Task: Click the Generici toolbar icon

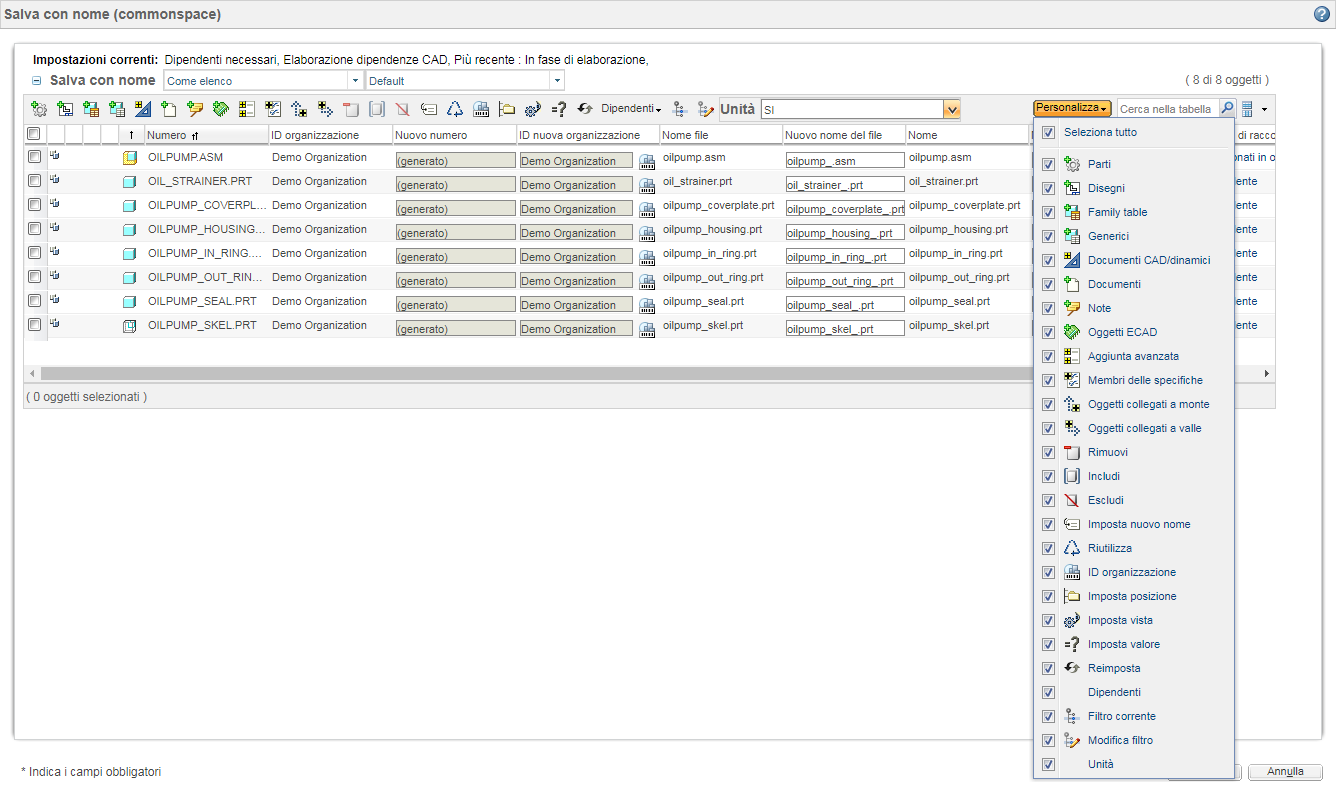Action: 117,109
